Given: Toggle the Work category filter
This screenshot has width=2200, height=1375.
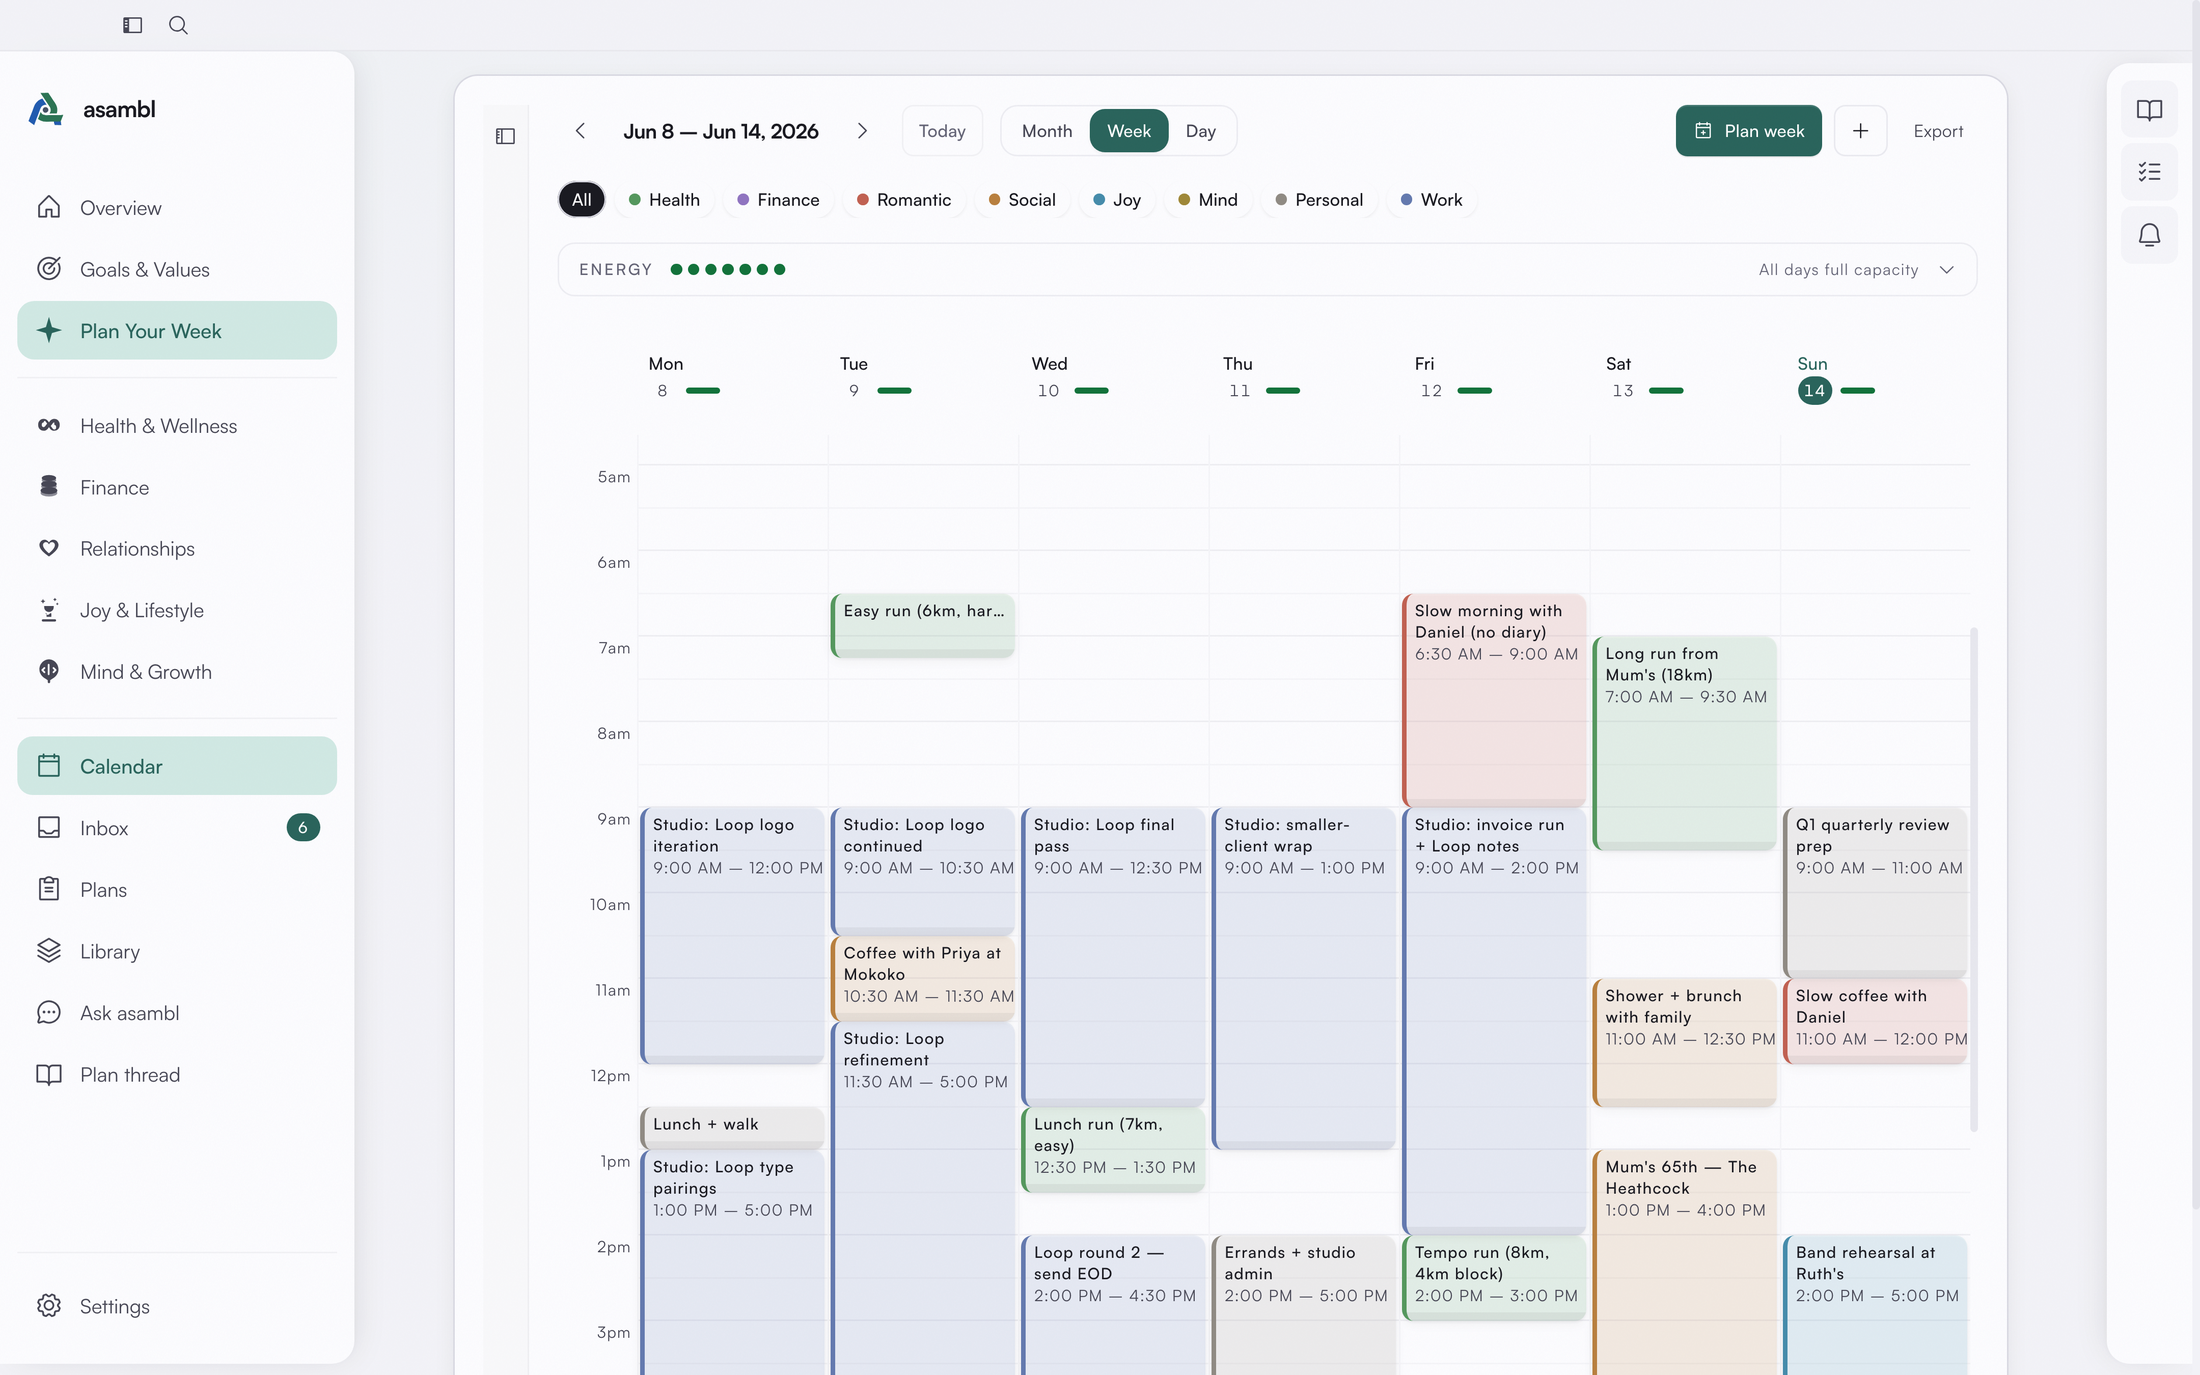Looking at the screenshot, I should tap(1432, 200).
